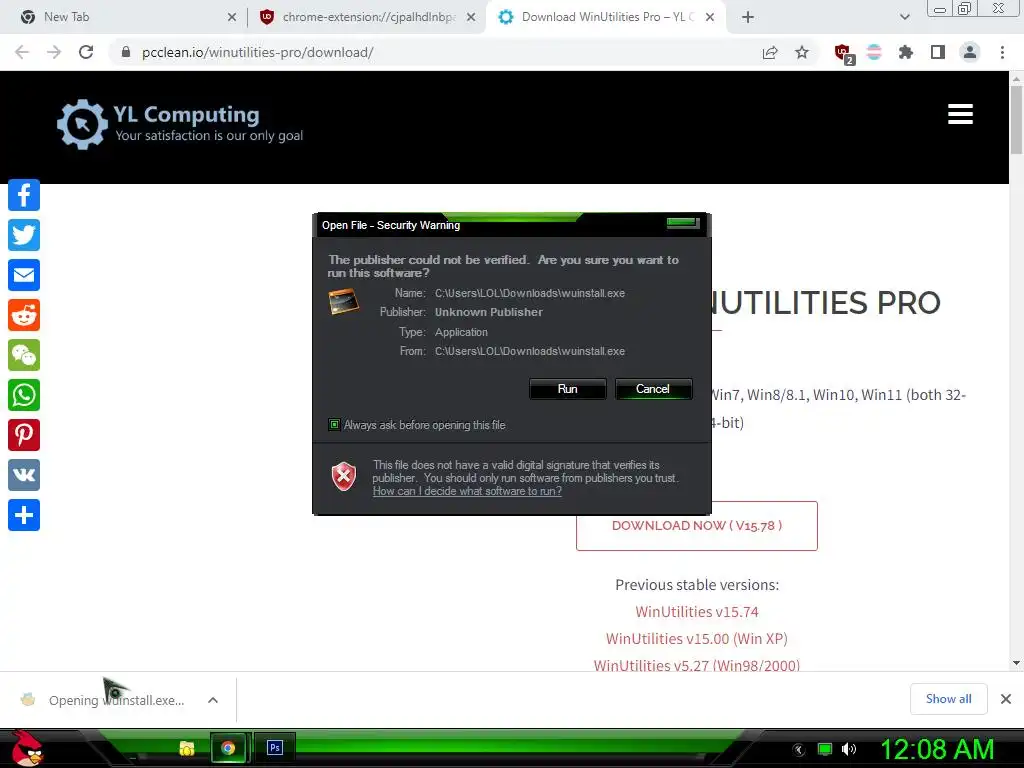Open the tab search dropdown arrow

pyautogui.click(x=904, y=17)
